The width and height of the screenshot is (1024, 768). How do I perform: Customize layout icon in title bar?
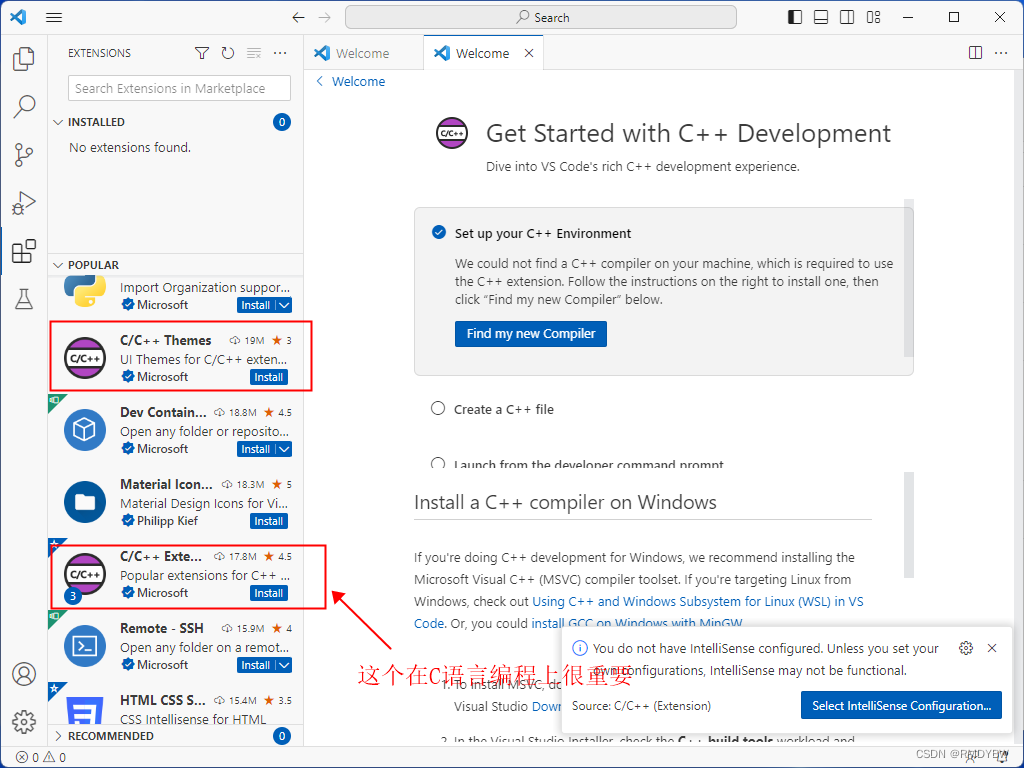(x=873, y=18)
